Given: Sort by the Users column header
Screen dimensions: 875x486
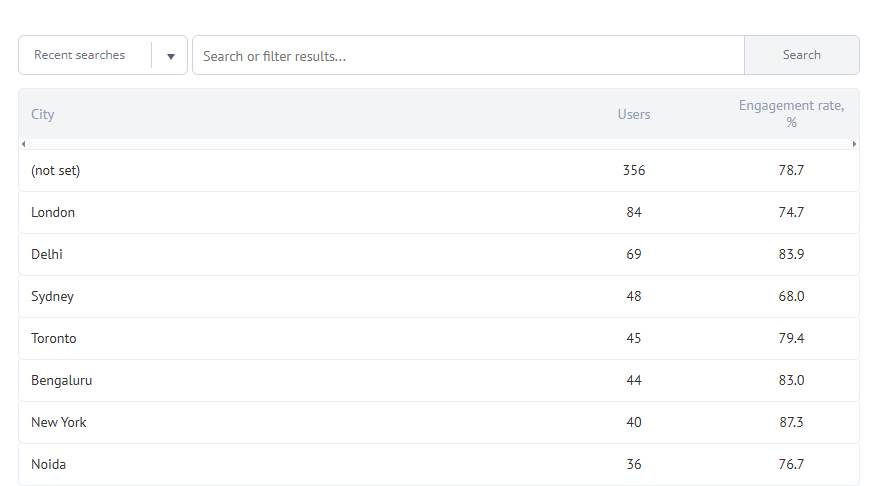Looking at the screenshot, I should tap(634, 114).
